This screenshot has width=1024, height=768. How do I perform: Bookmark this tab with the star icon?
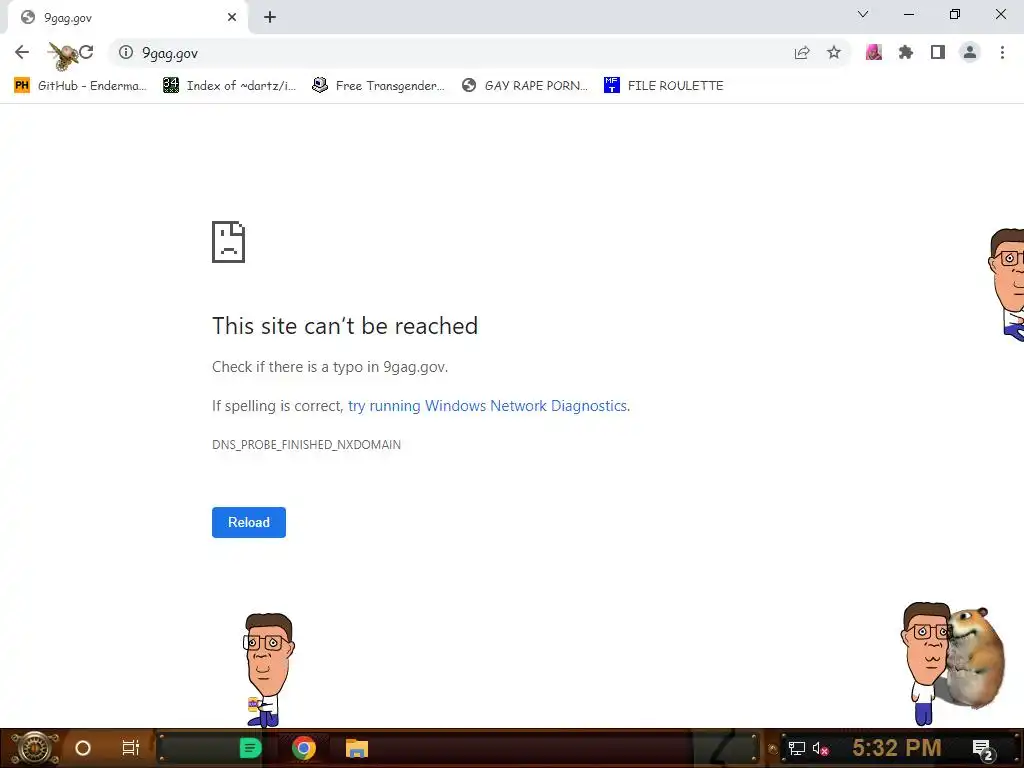[834, 52]
